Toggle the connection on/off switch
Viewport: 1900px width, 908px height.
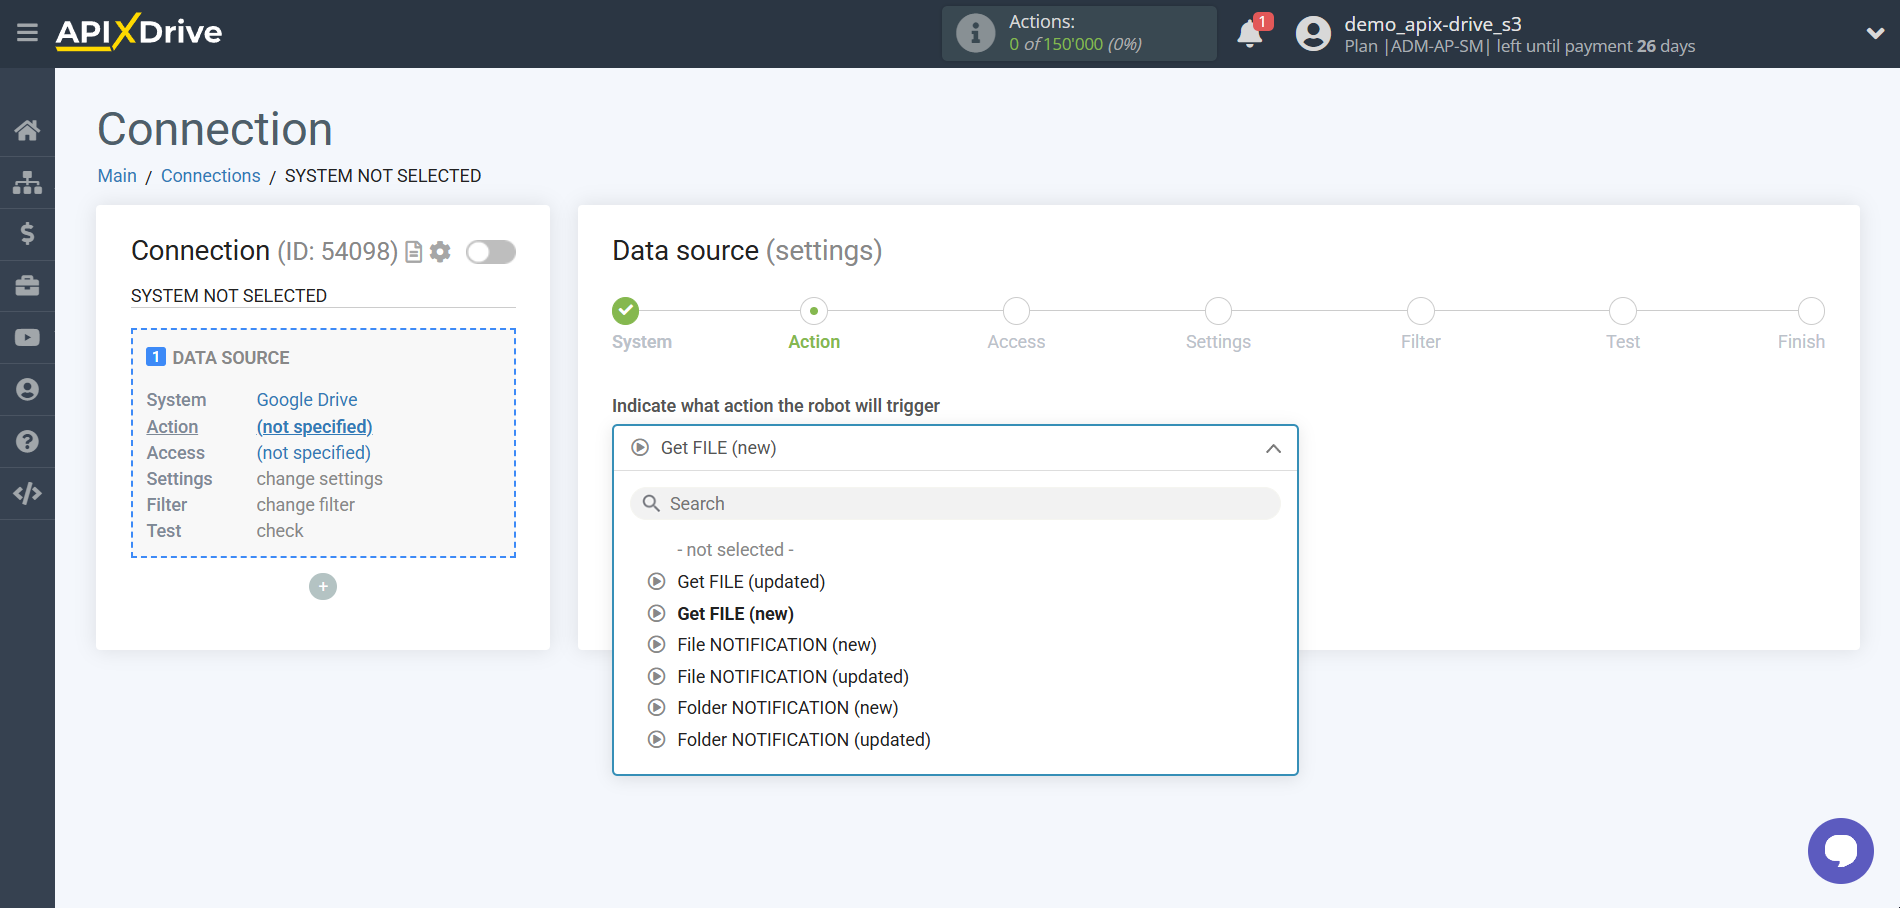pyautogui.click(x=491, y=252)
